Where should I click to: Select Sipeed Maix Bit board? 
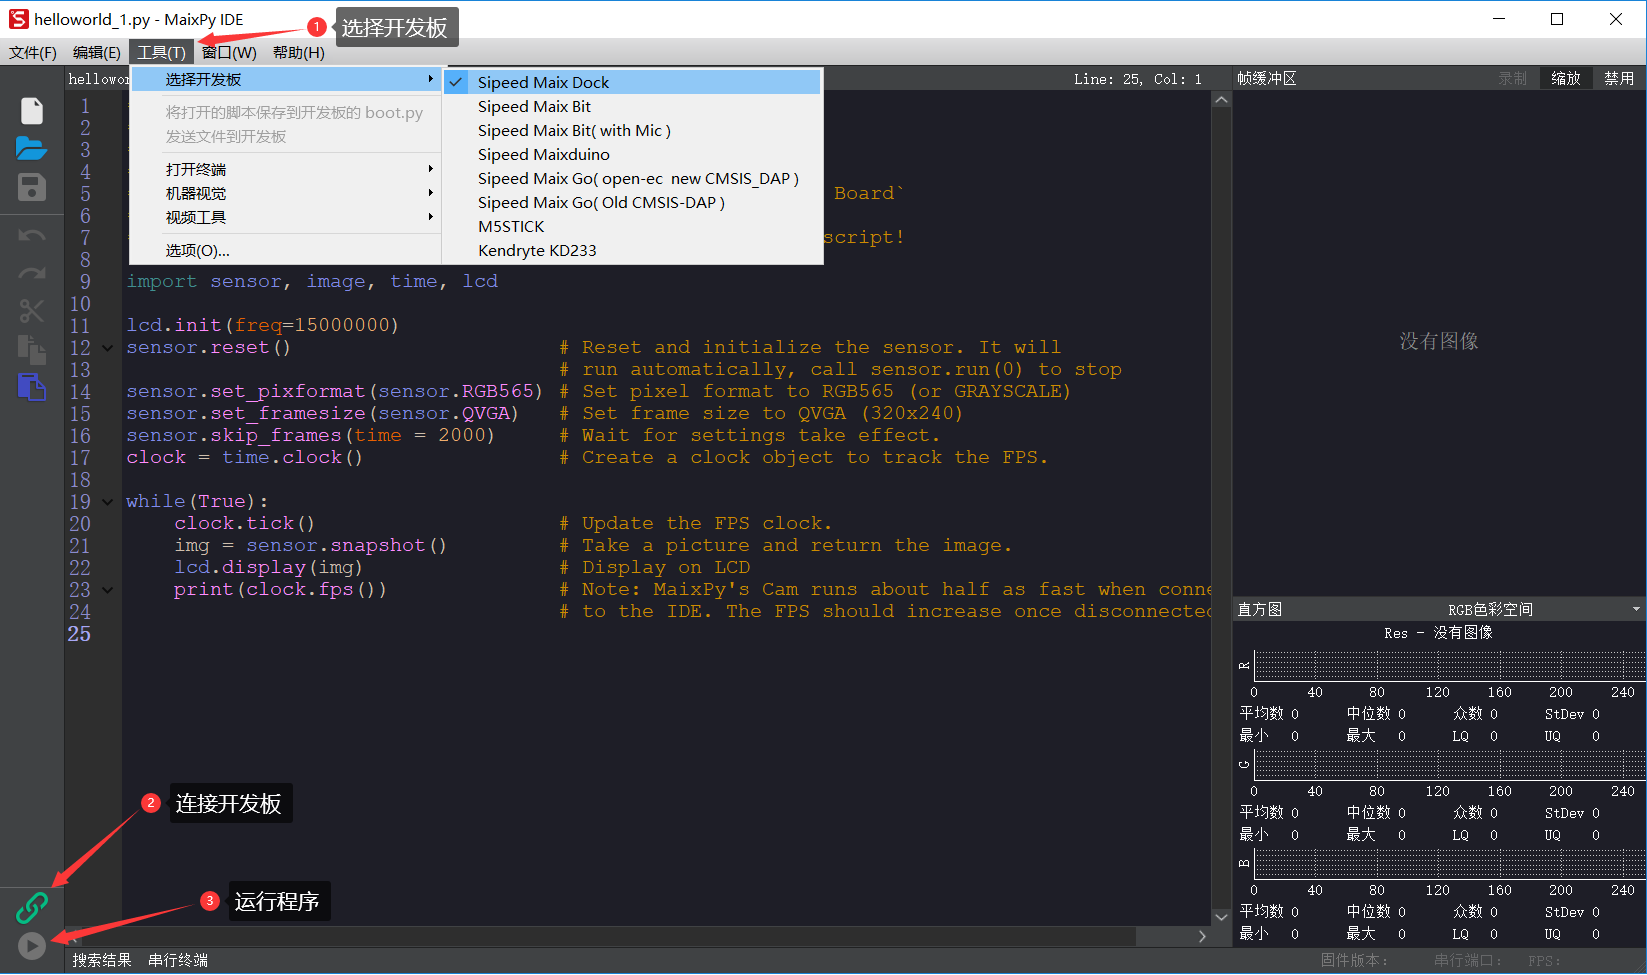(633, 106)
